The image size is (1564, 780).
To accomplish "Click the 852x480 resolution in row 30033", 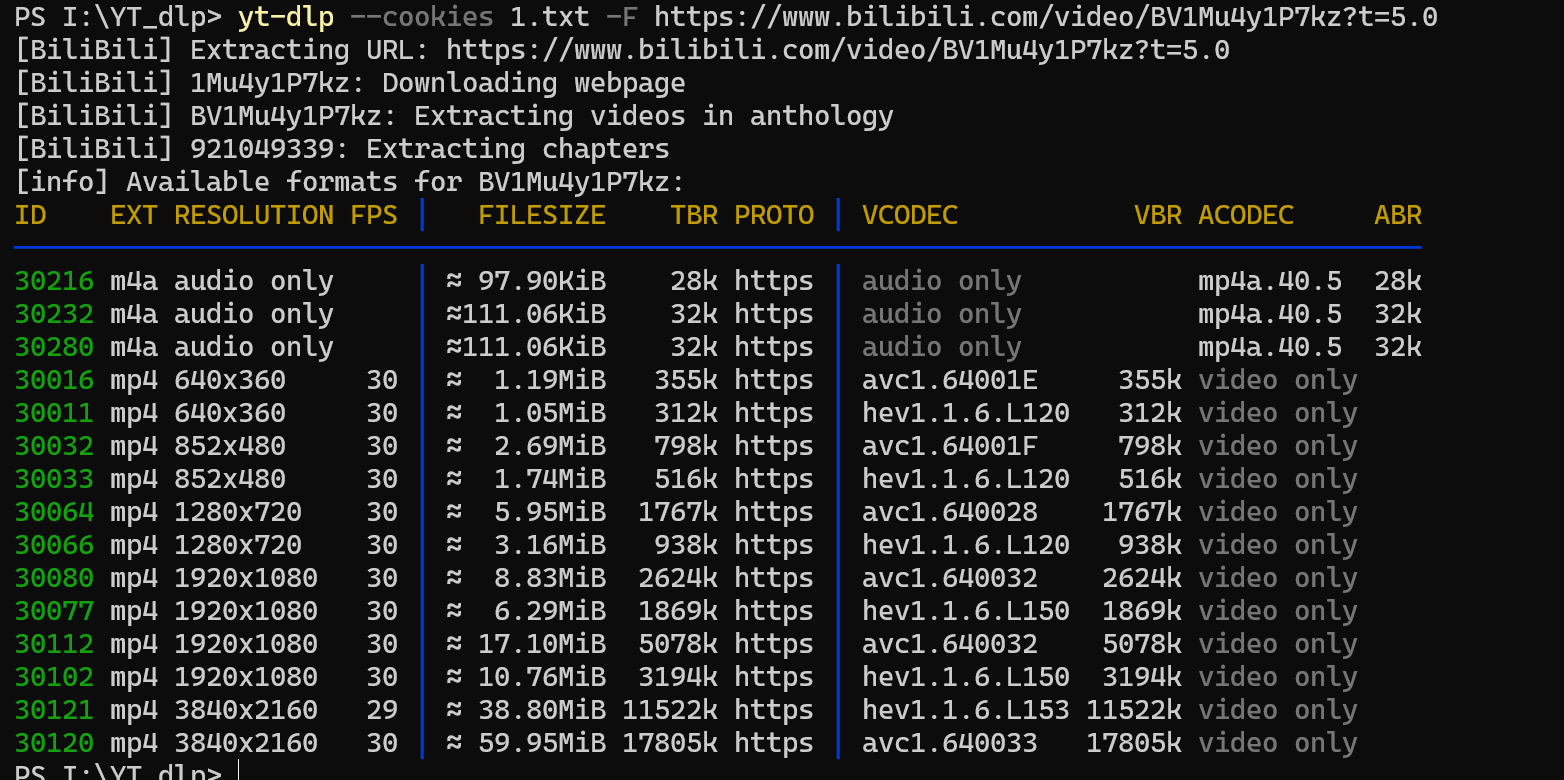I will (230, 479).
